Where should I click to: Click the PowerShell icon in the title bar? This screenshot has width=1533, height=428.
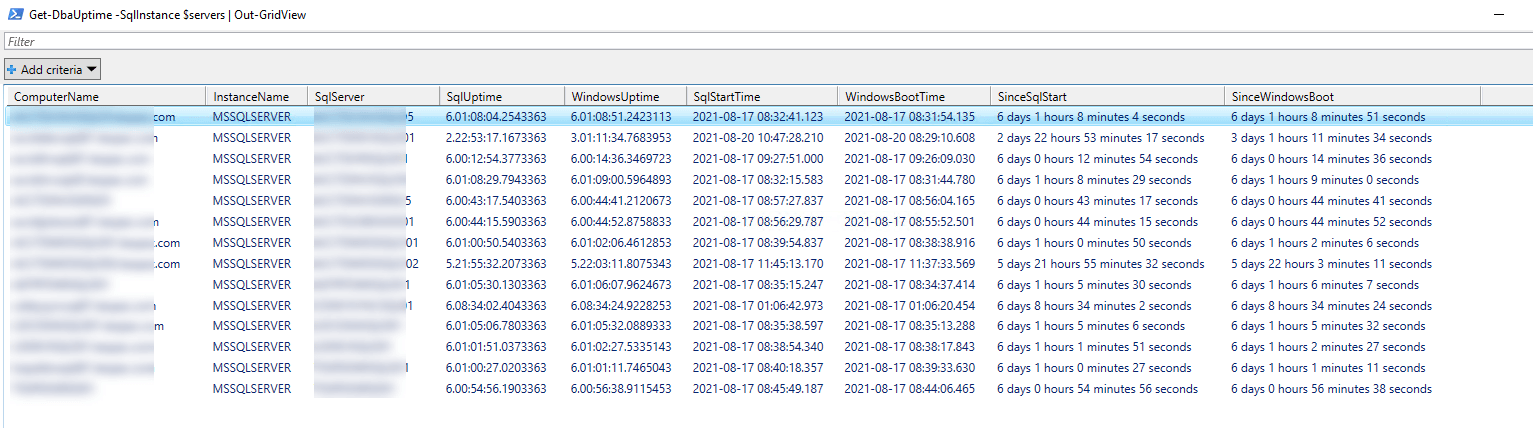click(11, 15)
